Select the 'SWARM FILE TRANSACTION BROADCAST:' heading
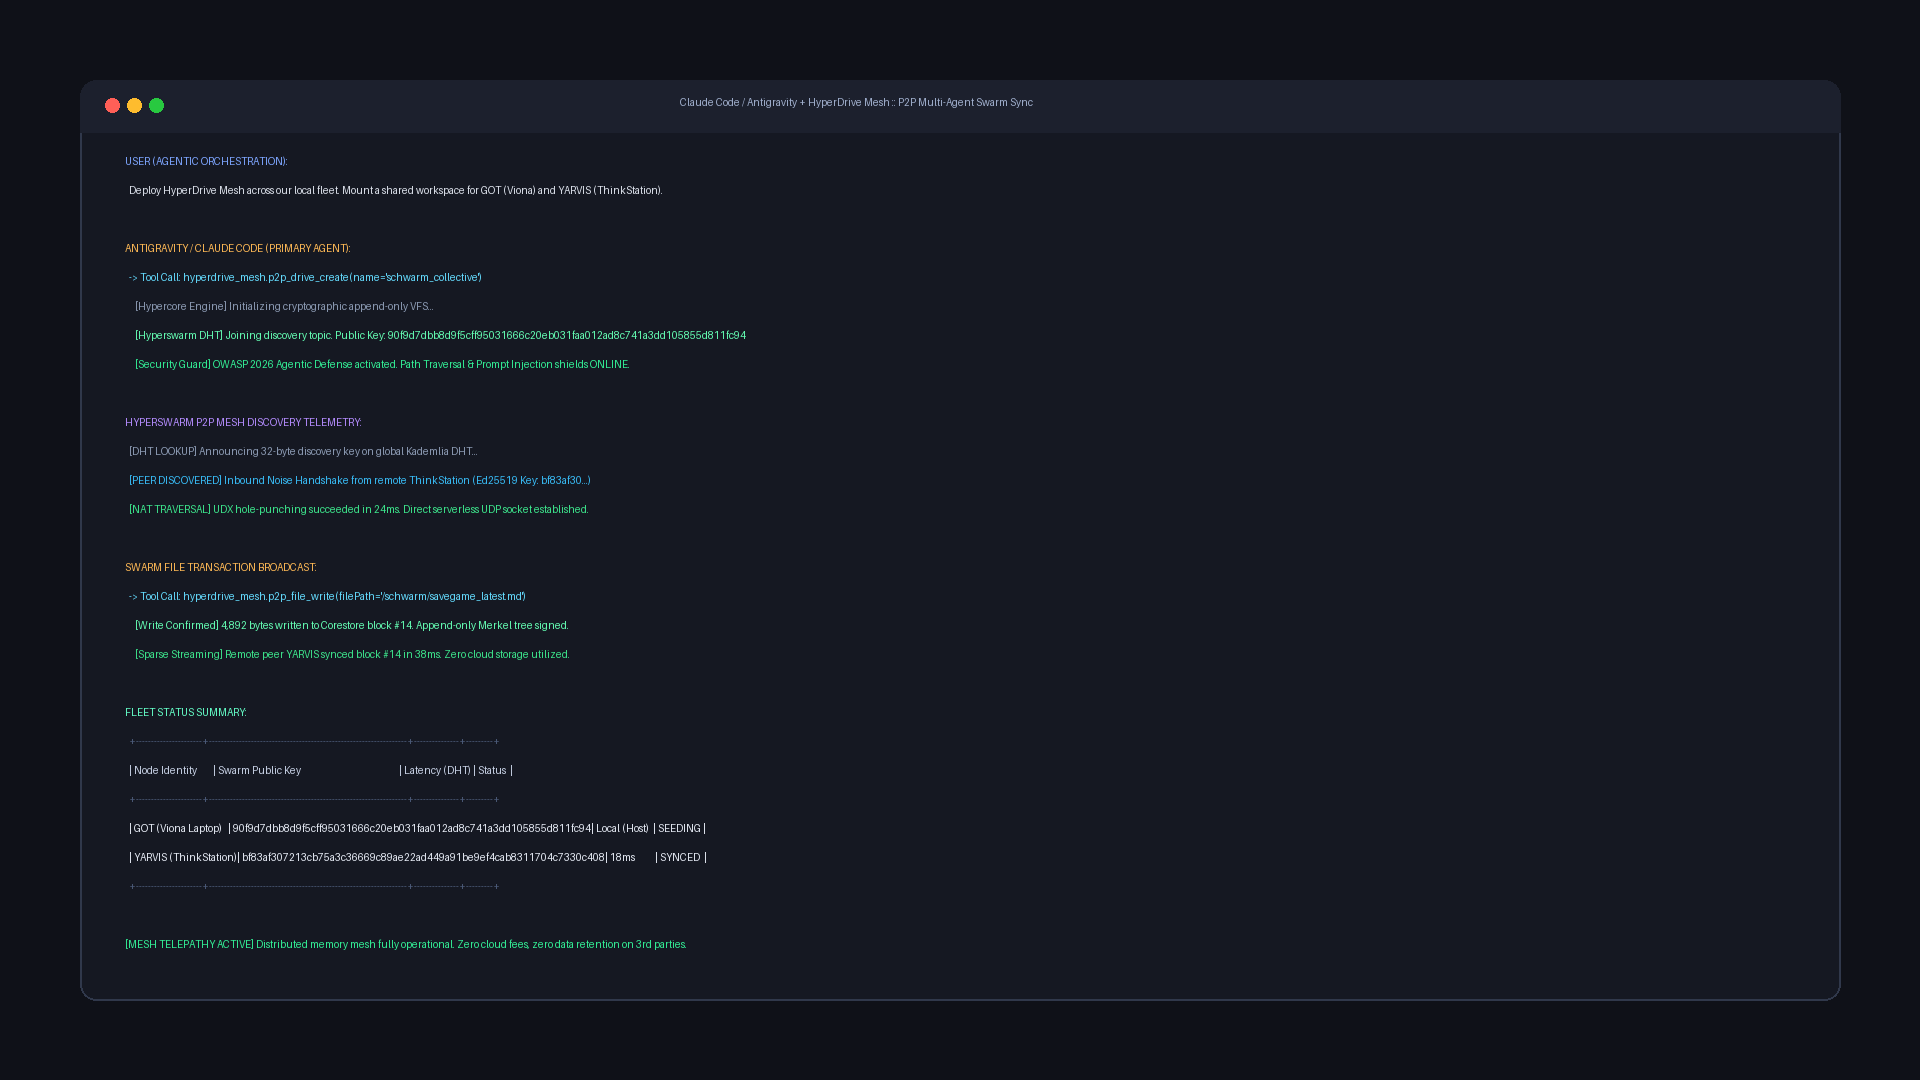This screenshot has width=1920, height=1080. coord(220,568)
